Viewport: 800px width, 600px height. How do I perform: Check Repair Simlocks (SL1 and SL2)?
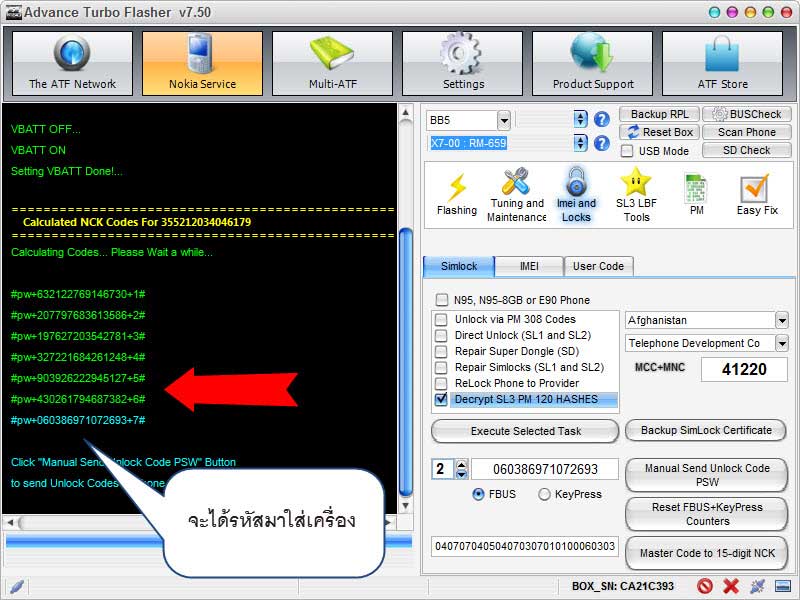[x=441, y=367]
